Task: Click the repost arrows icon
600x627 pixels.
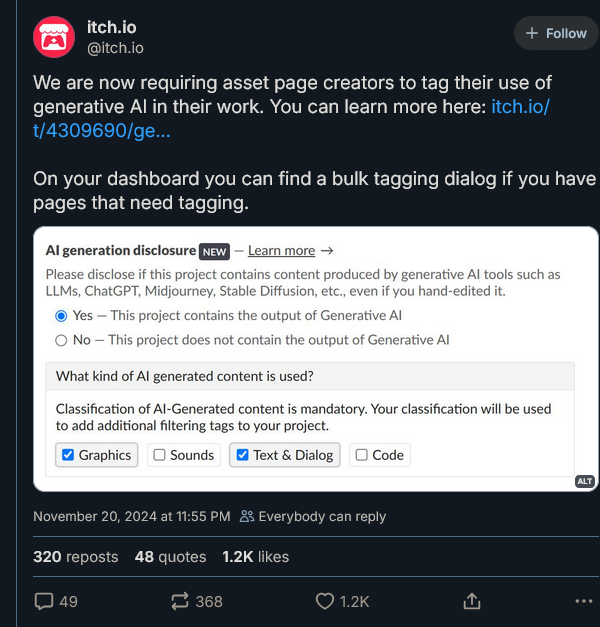Action: pos(179,601)
